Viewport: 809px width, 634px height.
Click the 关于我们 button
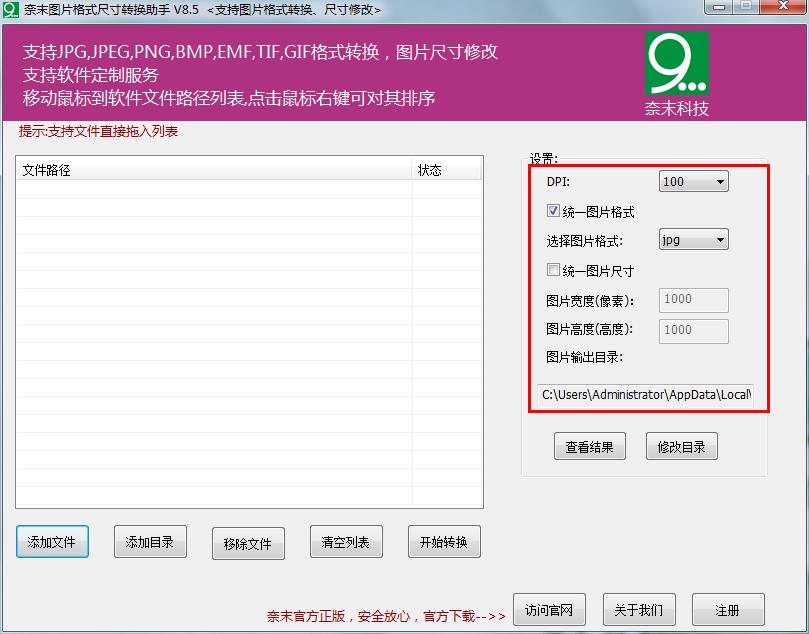639,610
